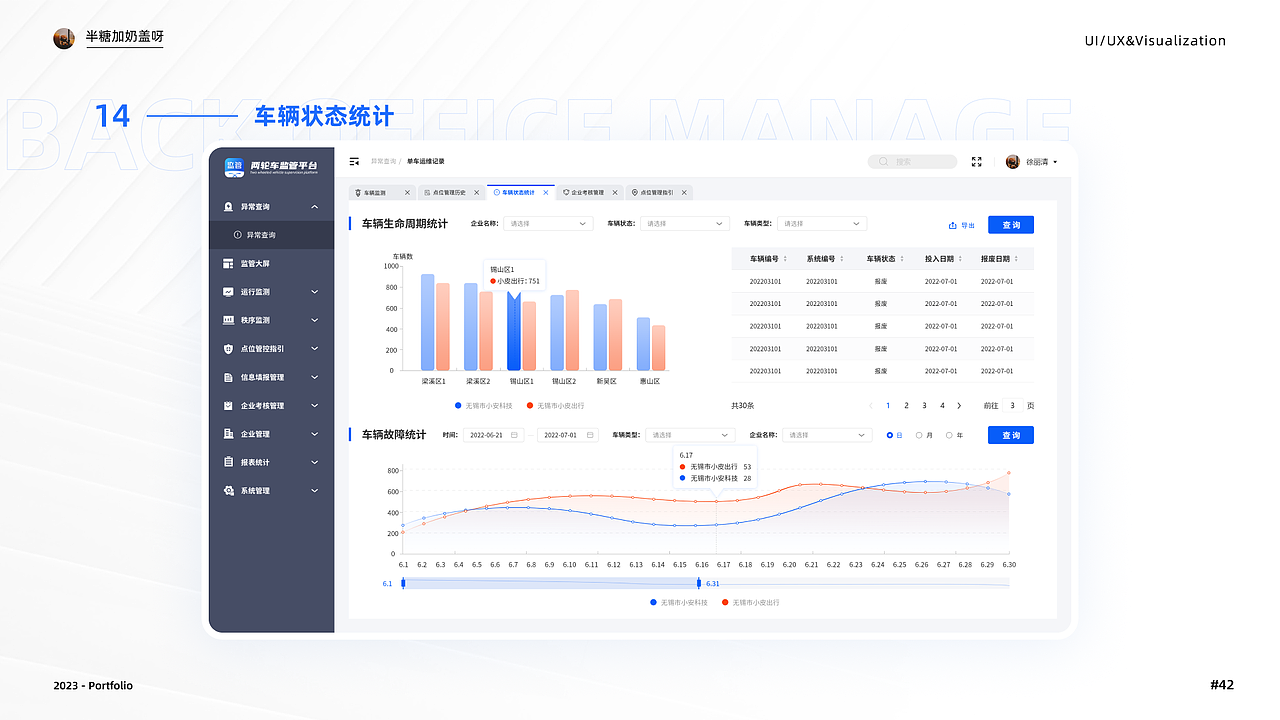This screenshot has width=1280, height=720.
Task: Close the 点位管理历史 tab
Action: pos(477,192)
